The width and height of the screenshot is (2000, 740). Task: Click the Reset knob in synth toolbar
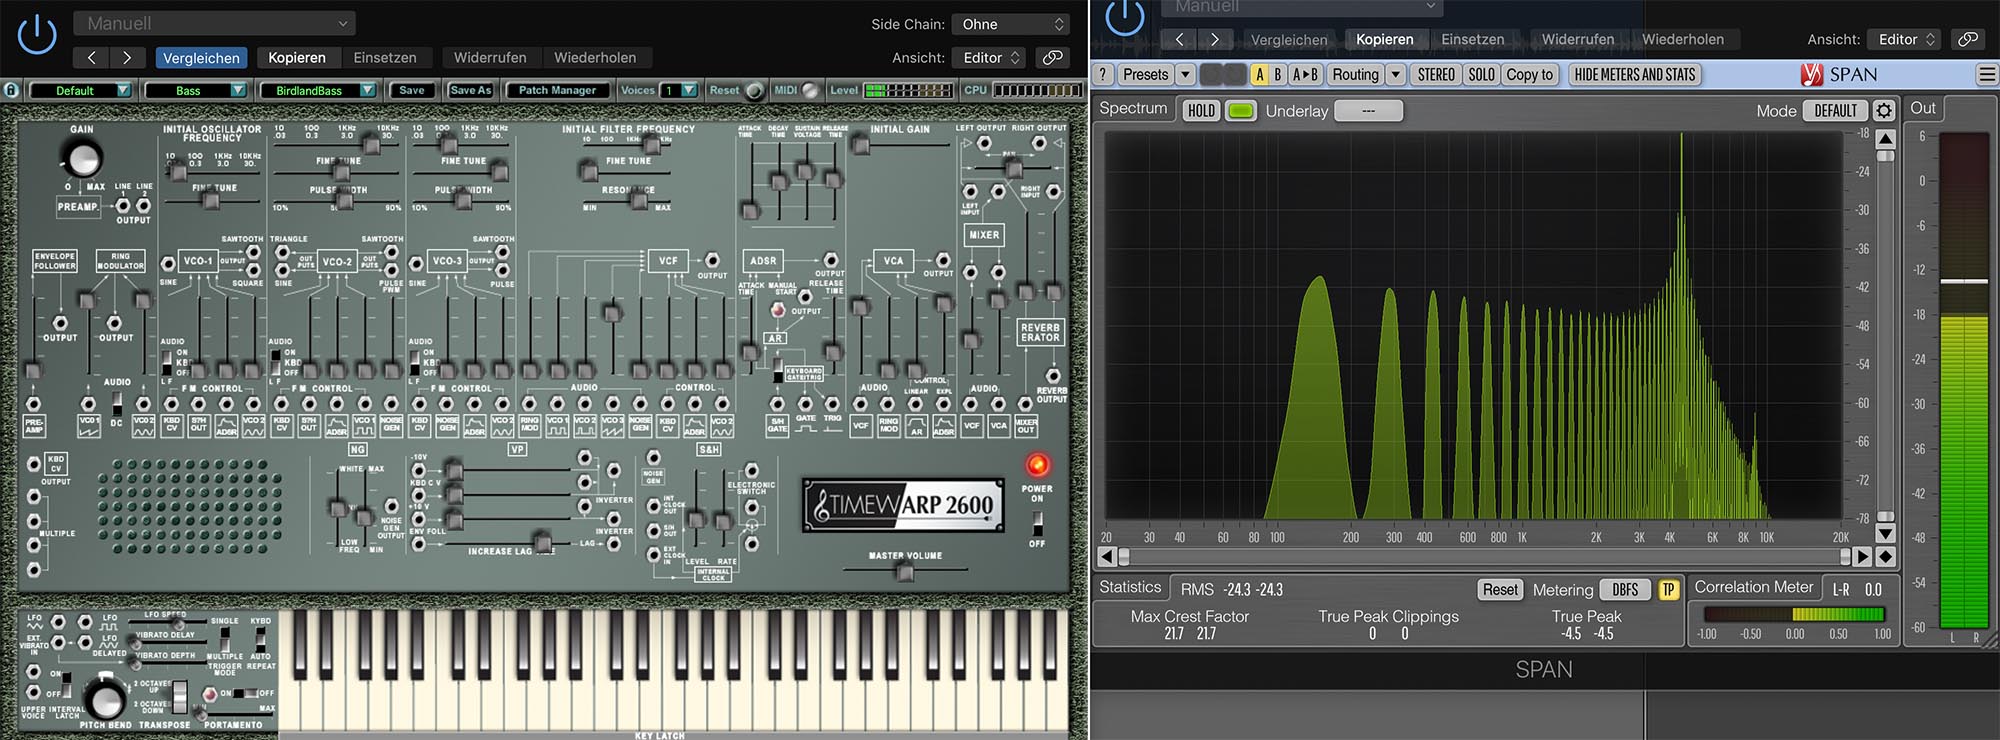[x=755, y=90]
